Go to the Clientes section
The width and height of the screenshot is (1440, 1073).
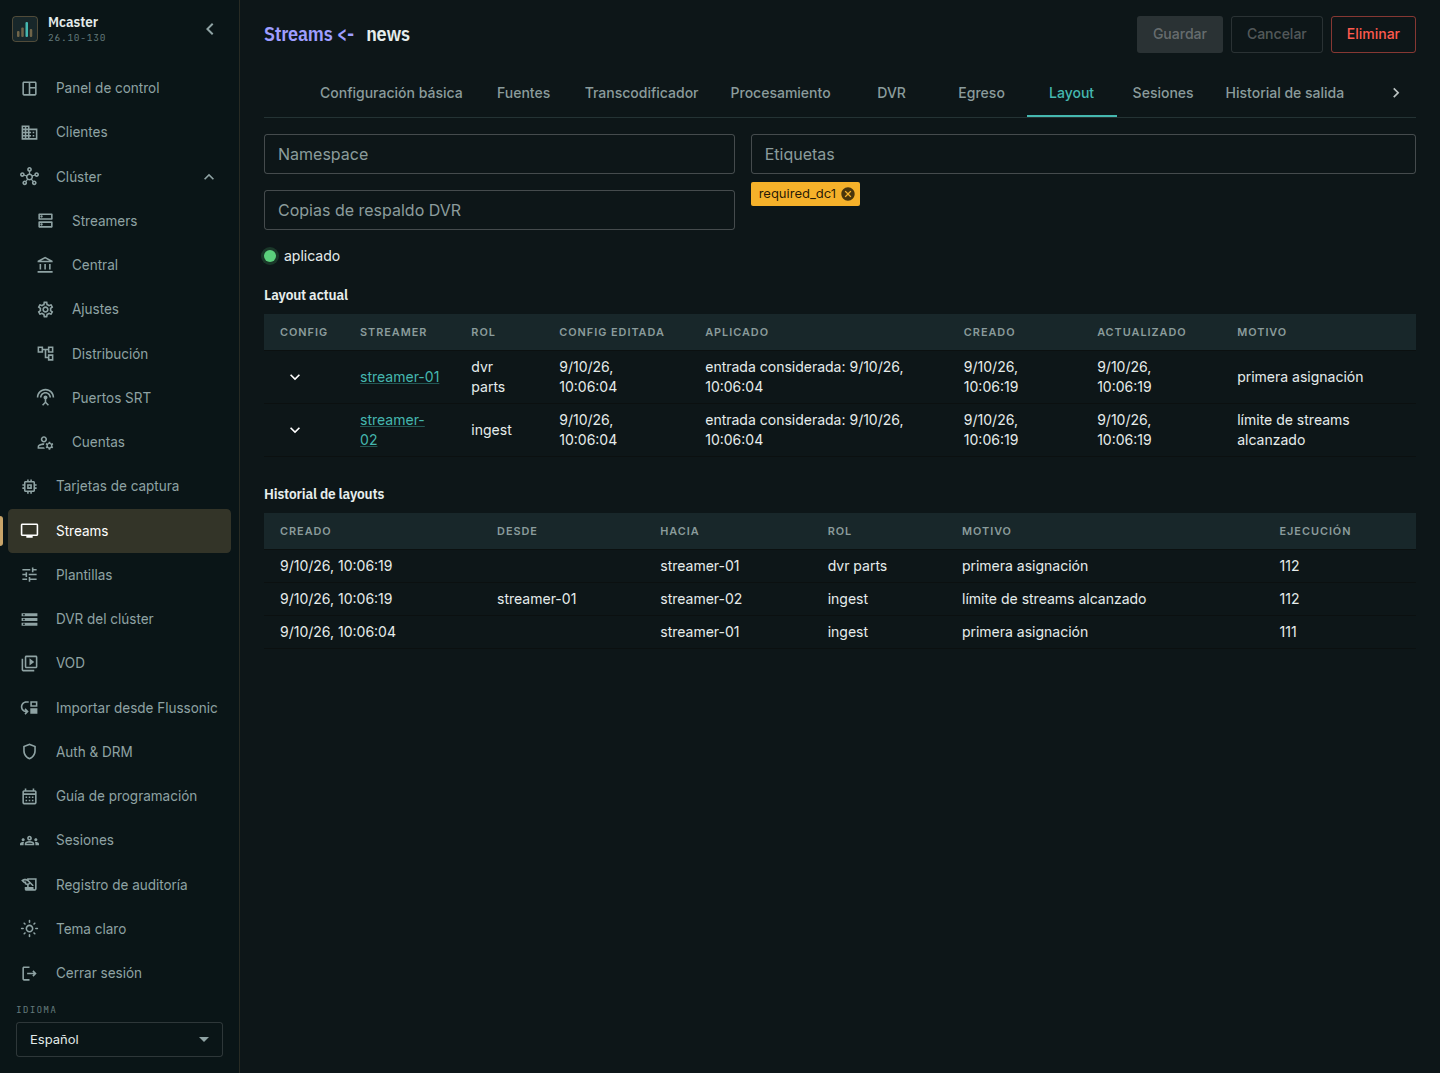click(119, 132)
